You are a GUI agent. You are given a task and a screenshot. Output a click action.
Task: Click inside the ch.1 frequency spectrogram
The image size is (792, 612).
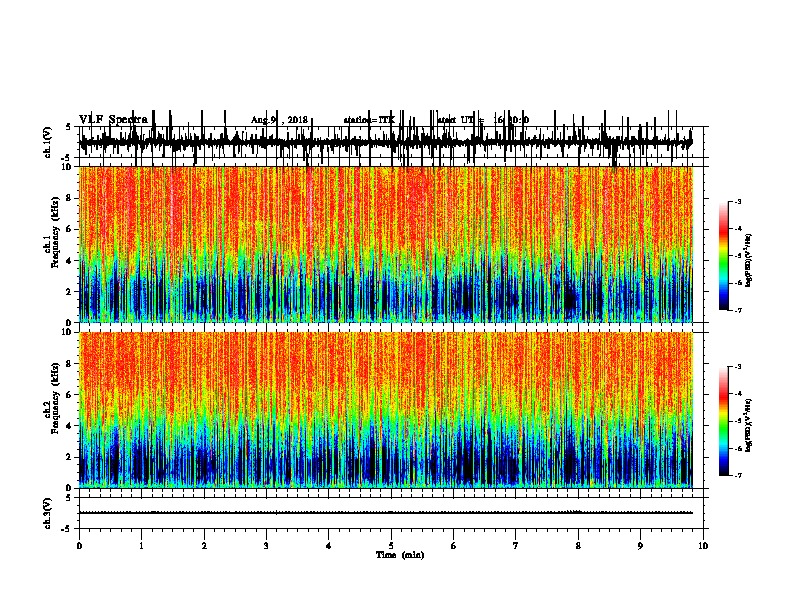[385, 244]
